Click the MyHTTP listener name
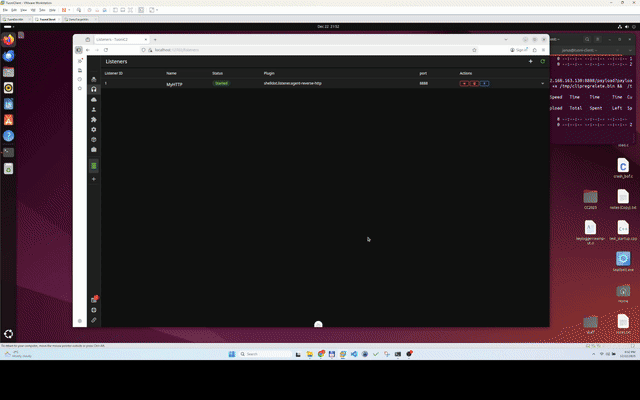The height and width of the screenshot is (400, 640). 174,84
